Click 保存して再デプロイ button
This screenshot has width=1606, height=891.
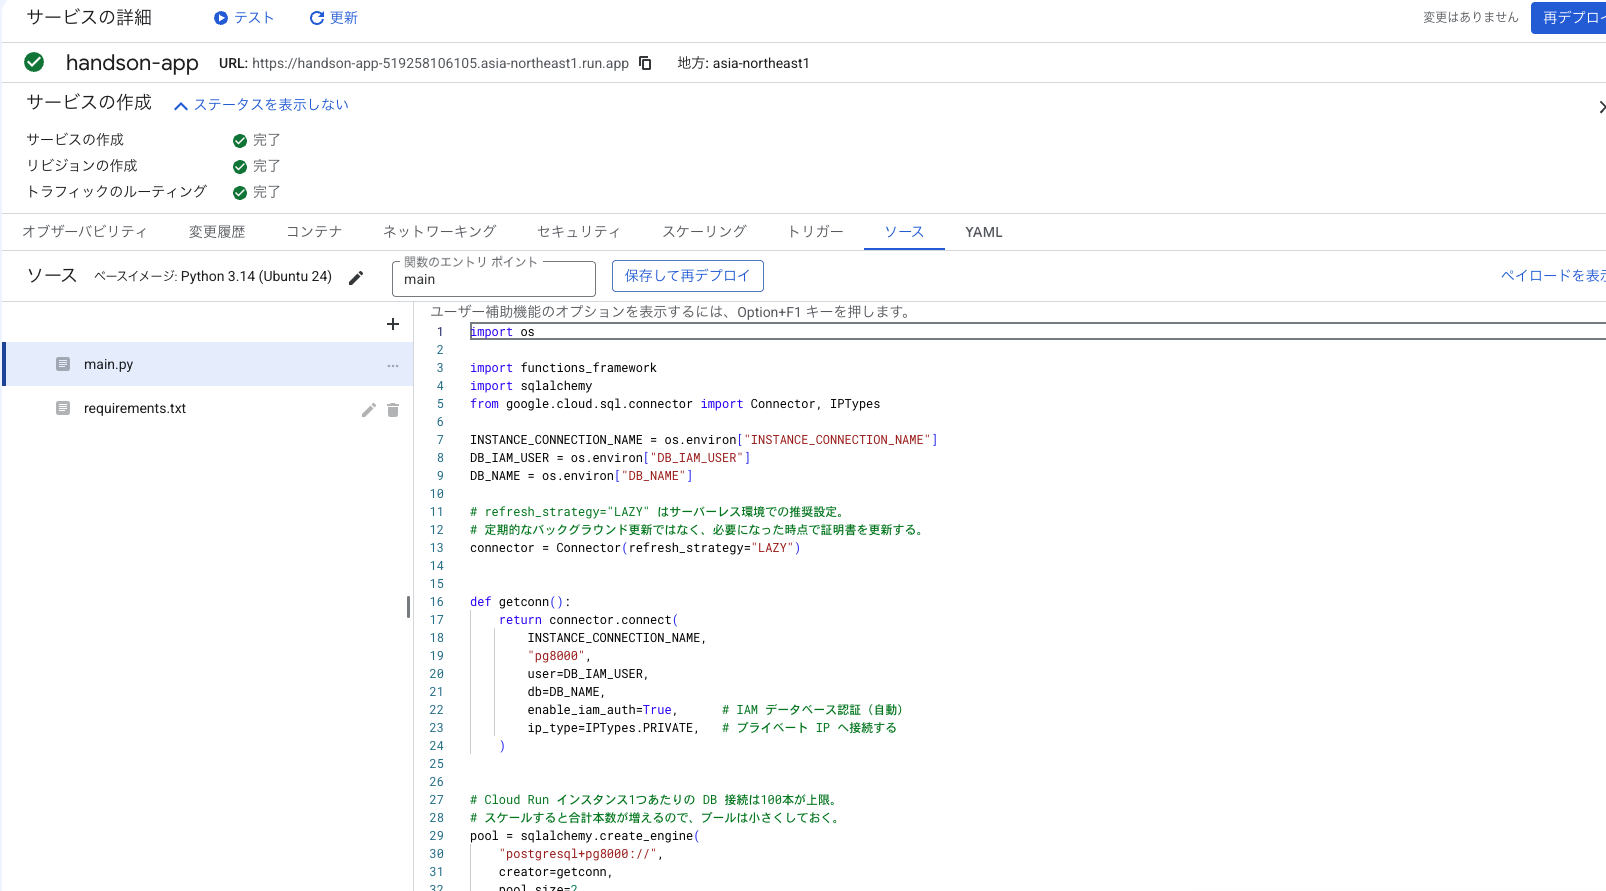(x=687, y=276)
